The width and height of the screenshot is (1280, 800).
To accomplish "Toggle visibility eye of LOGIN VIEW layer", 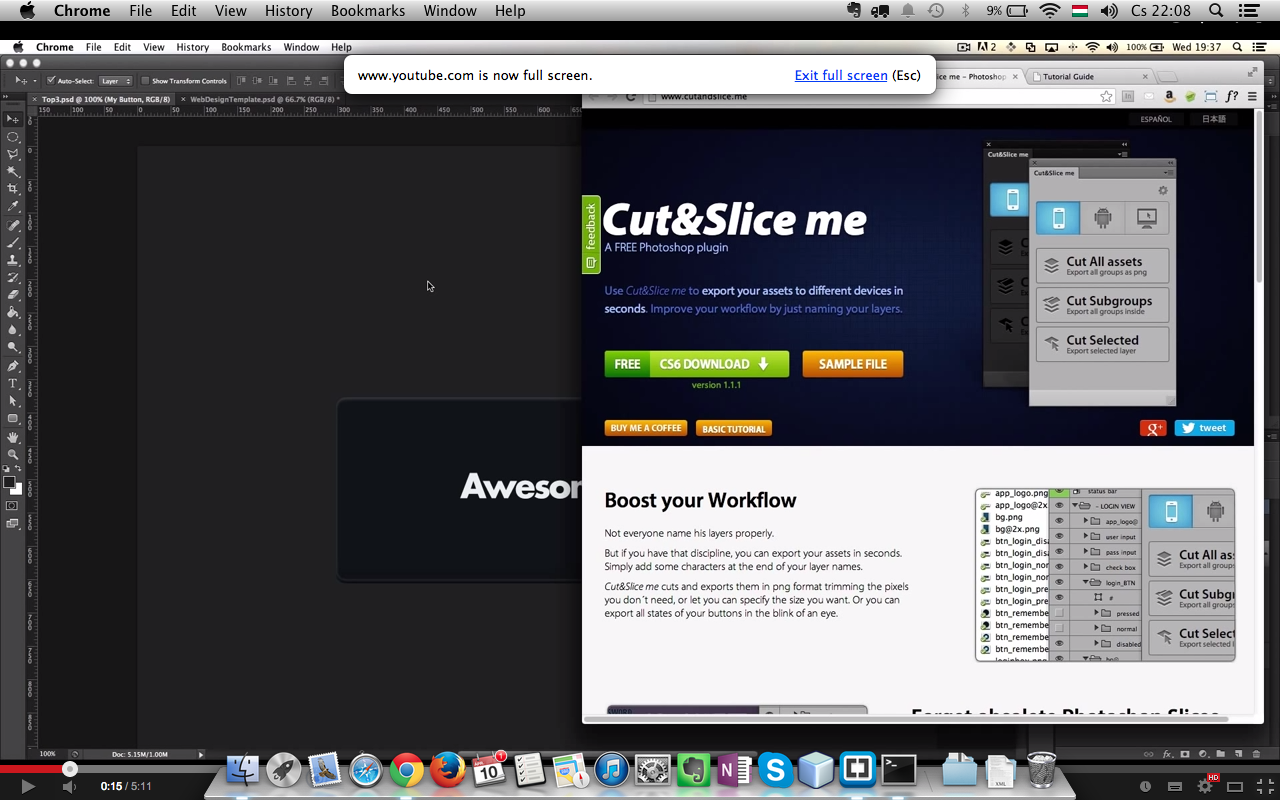I will (x=1059, y=505).
